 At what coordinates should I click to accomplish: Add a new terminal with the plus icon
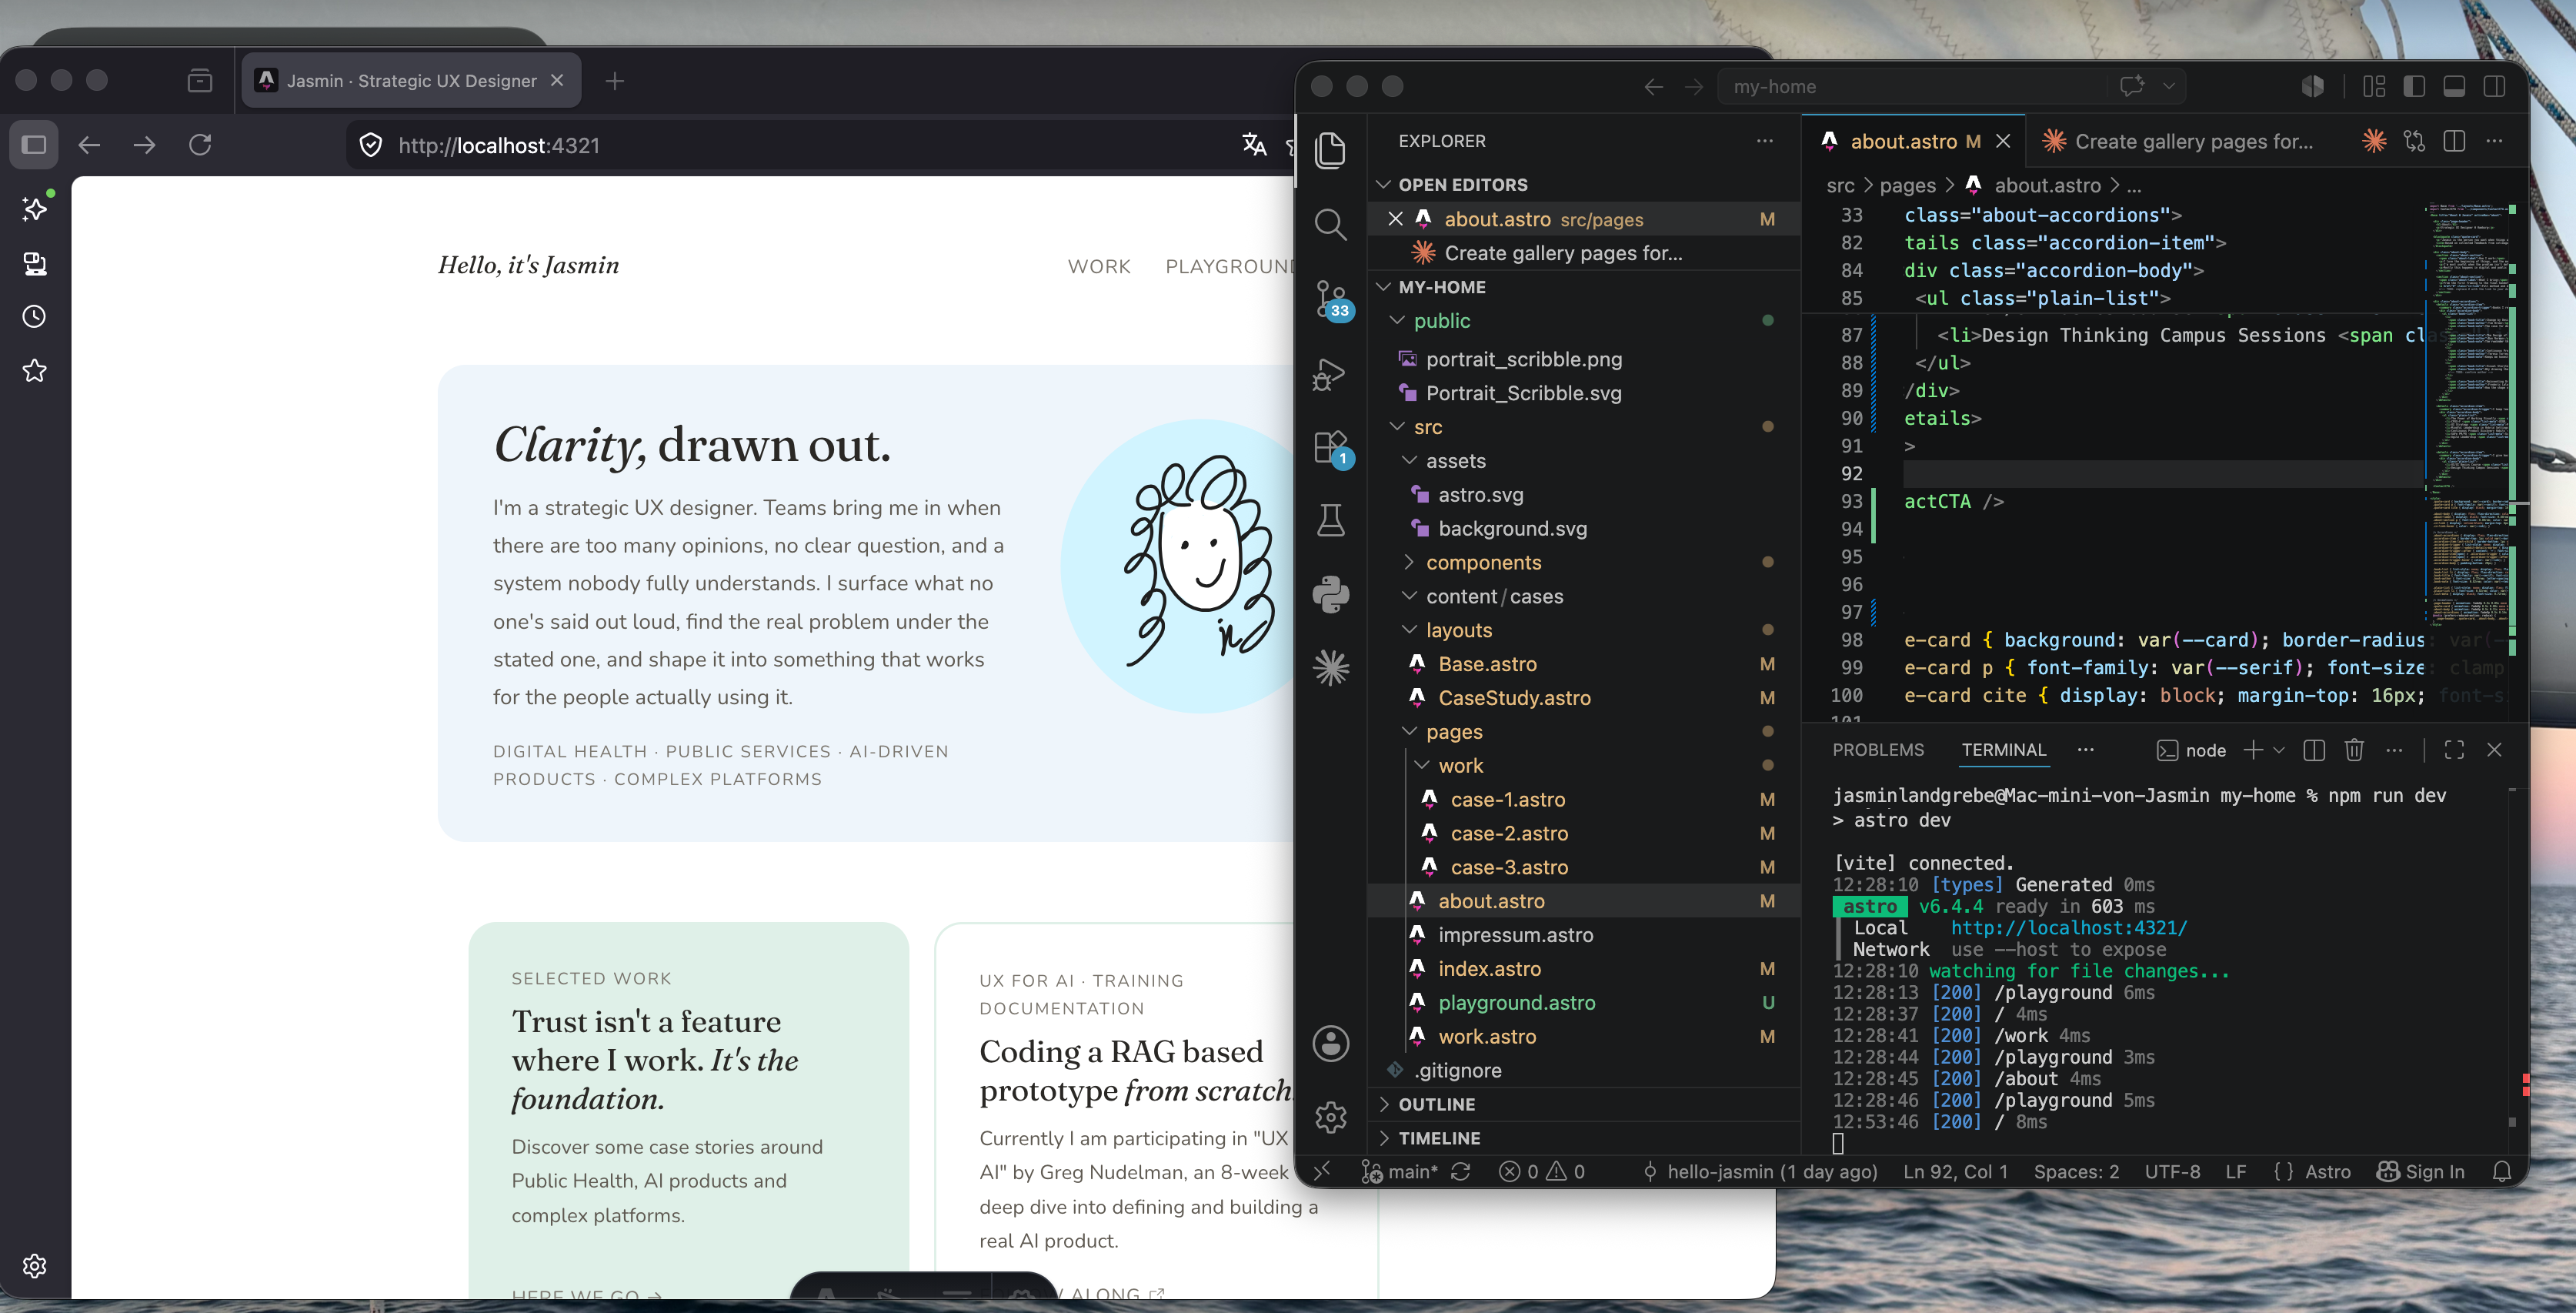tap(2252, 750)
